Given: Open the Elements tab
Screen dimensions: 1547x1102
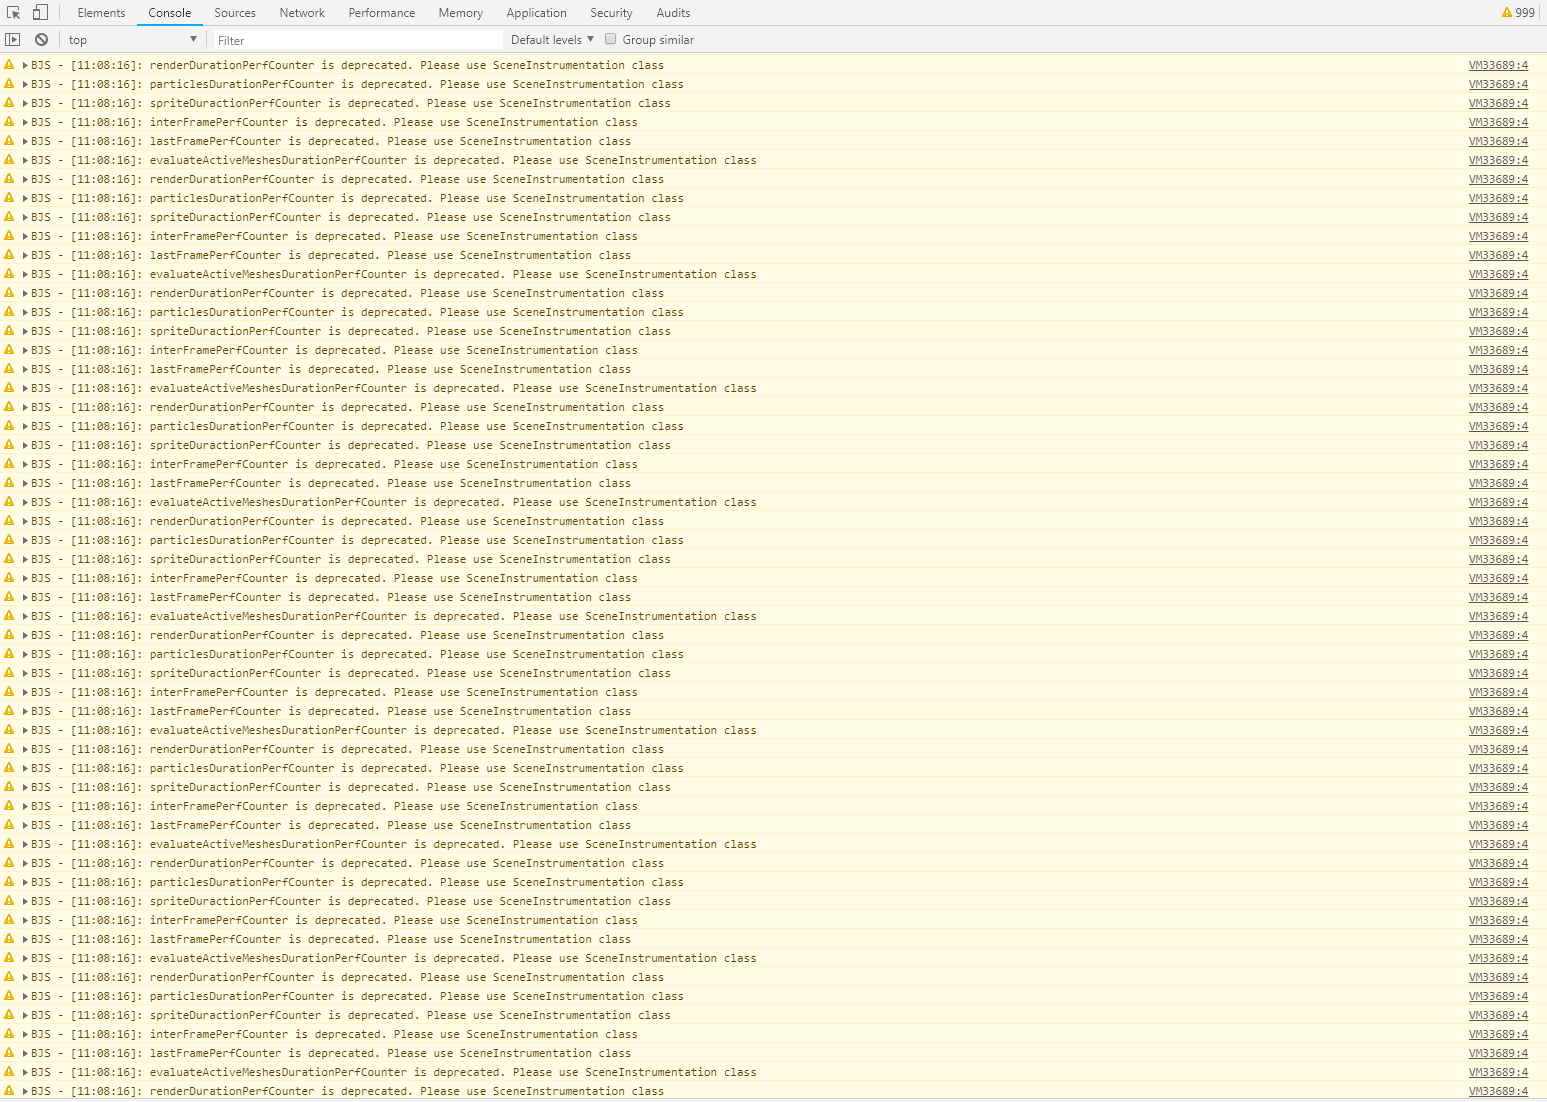Looking at the screenshot, I should click(101, 13).
